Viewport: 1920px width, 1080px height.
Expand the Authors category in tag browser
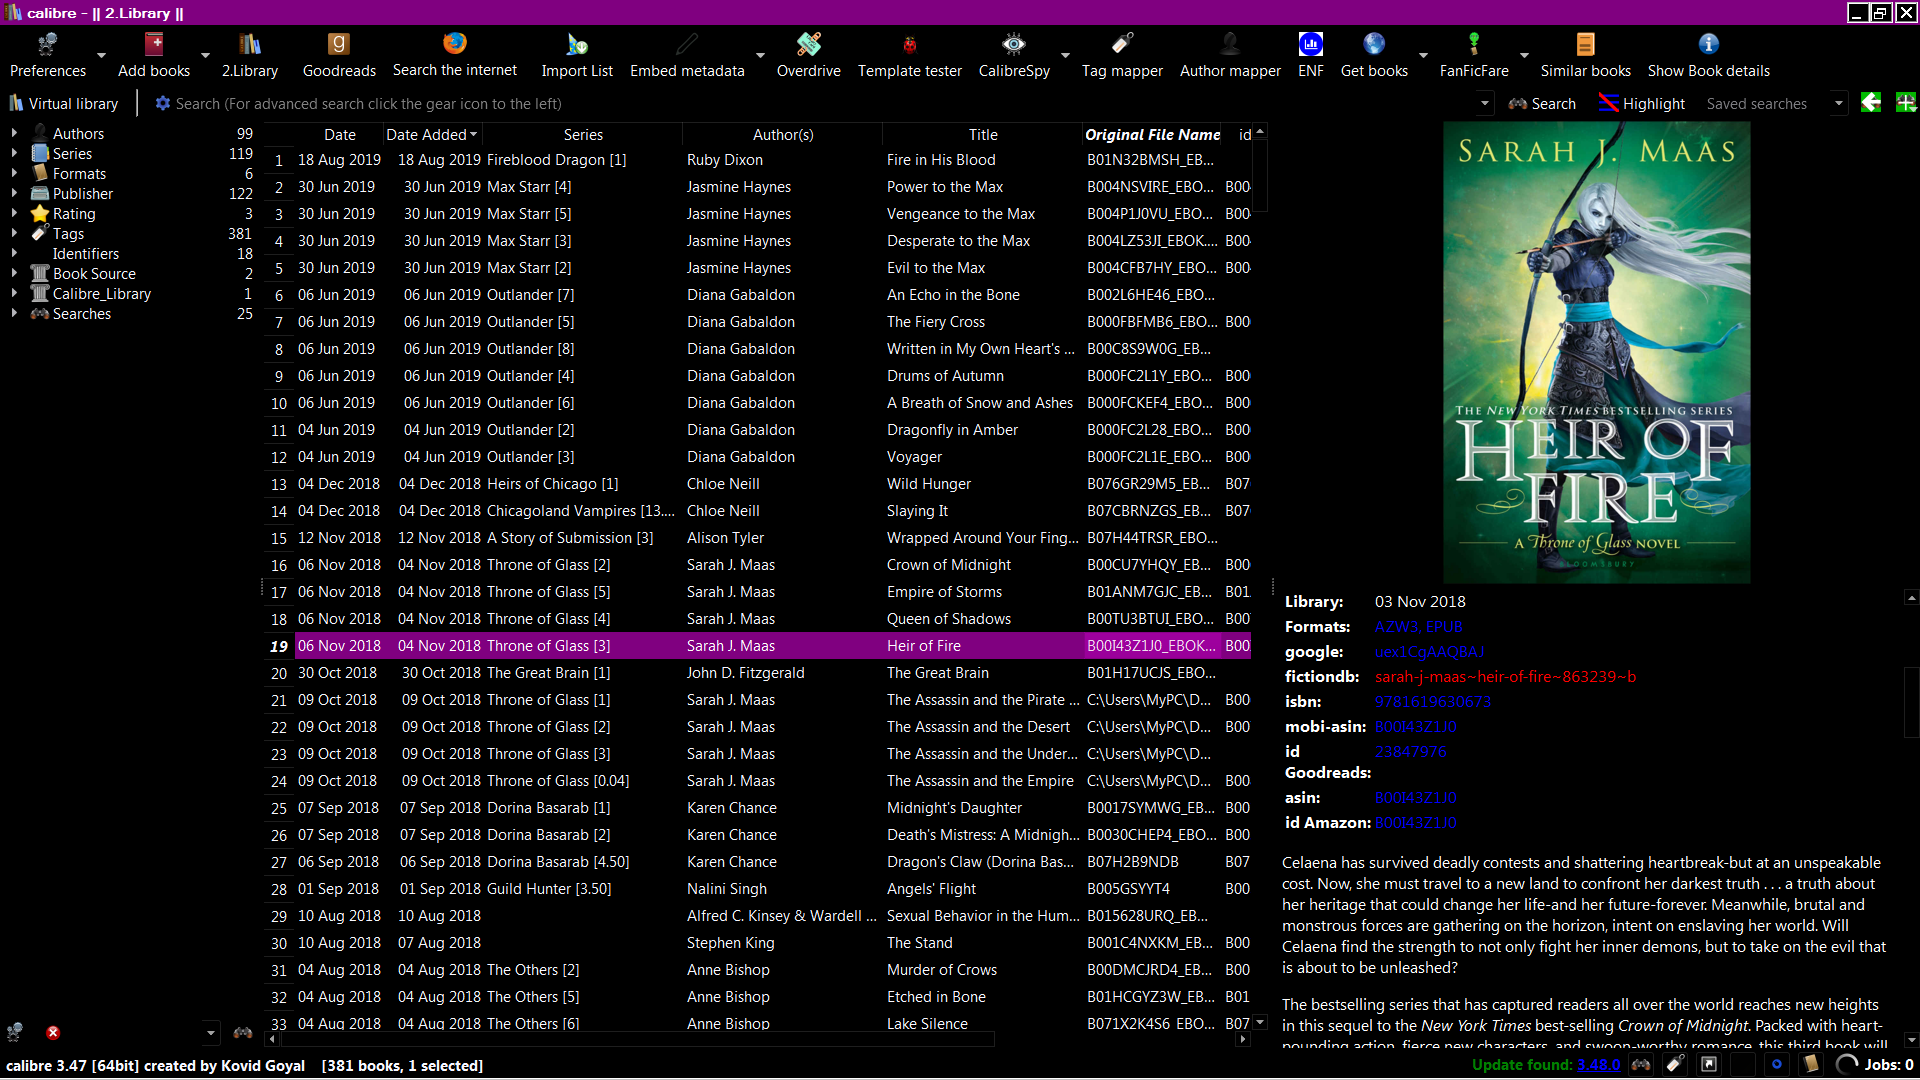tap(14, 133)
